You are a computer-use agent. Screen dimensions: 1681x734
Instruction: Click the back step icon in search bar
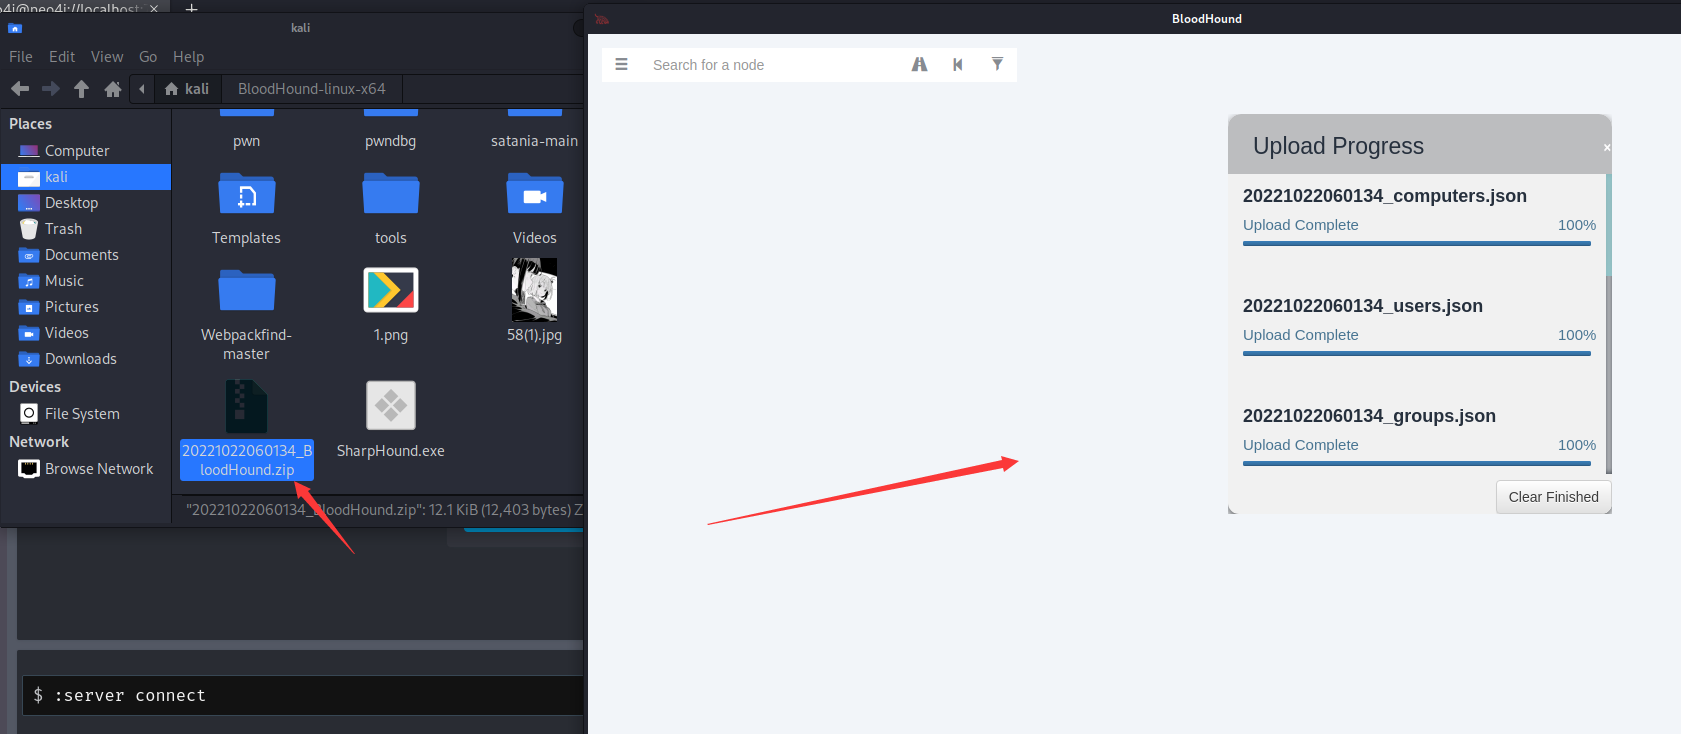pos(958,64)
